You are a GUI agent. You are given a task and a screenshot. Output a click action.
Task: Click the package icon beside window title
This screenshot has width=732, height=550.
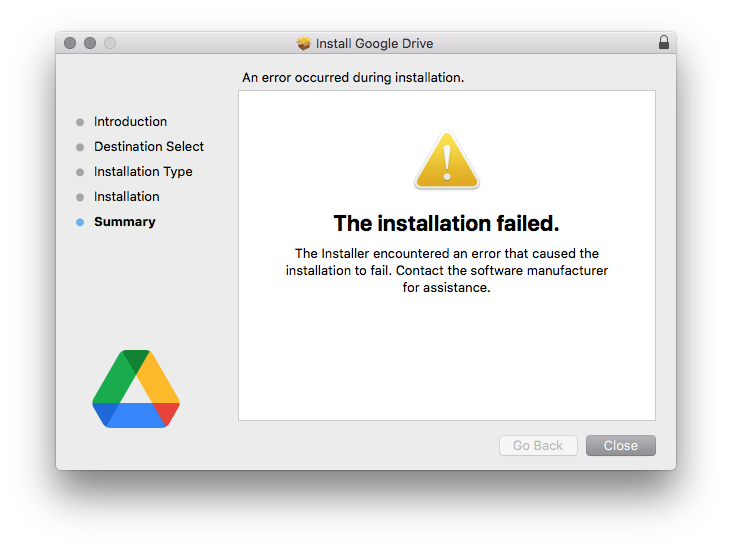[304, 44]
